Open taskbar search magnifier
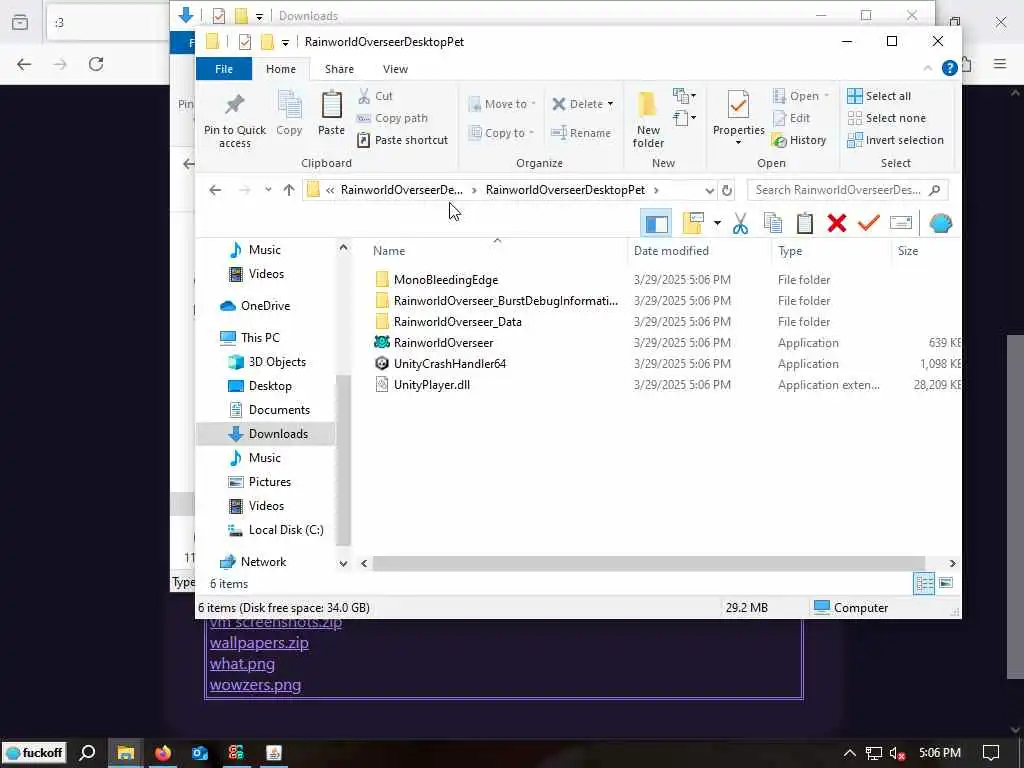Viewport: 1024px width, 768px height. coord(87,753)
